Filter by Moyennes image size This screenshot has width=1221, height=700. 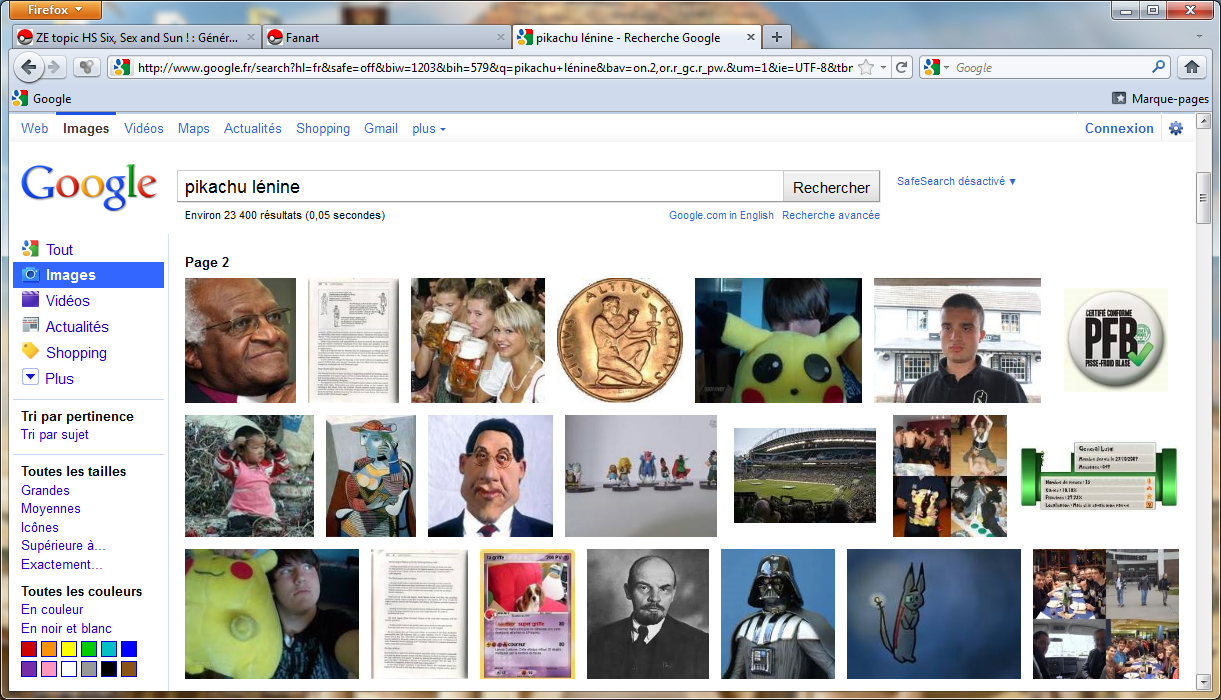coord(51,509)
